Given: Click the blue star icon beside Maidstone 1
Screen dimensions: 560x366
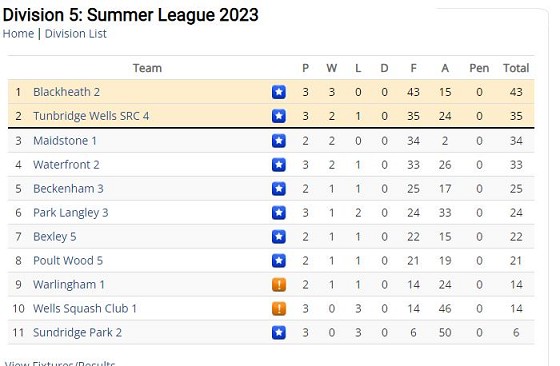Looking at the screenshot, I should pos(279,141).
